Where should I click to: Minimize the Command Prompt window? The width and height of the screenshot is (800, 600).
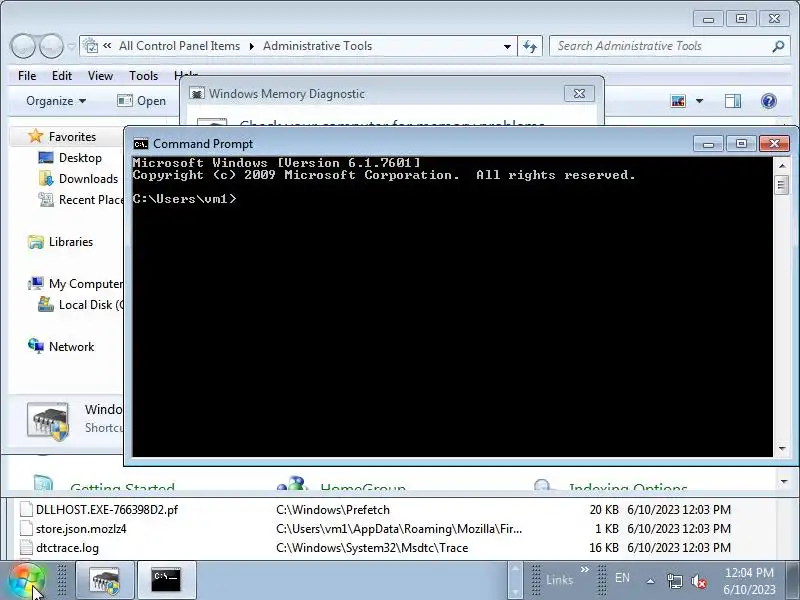[708, 144]
